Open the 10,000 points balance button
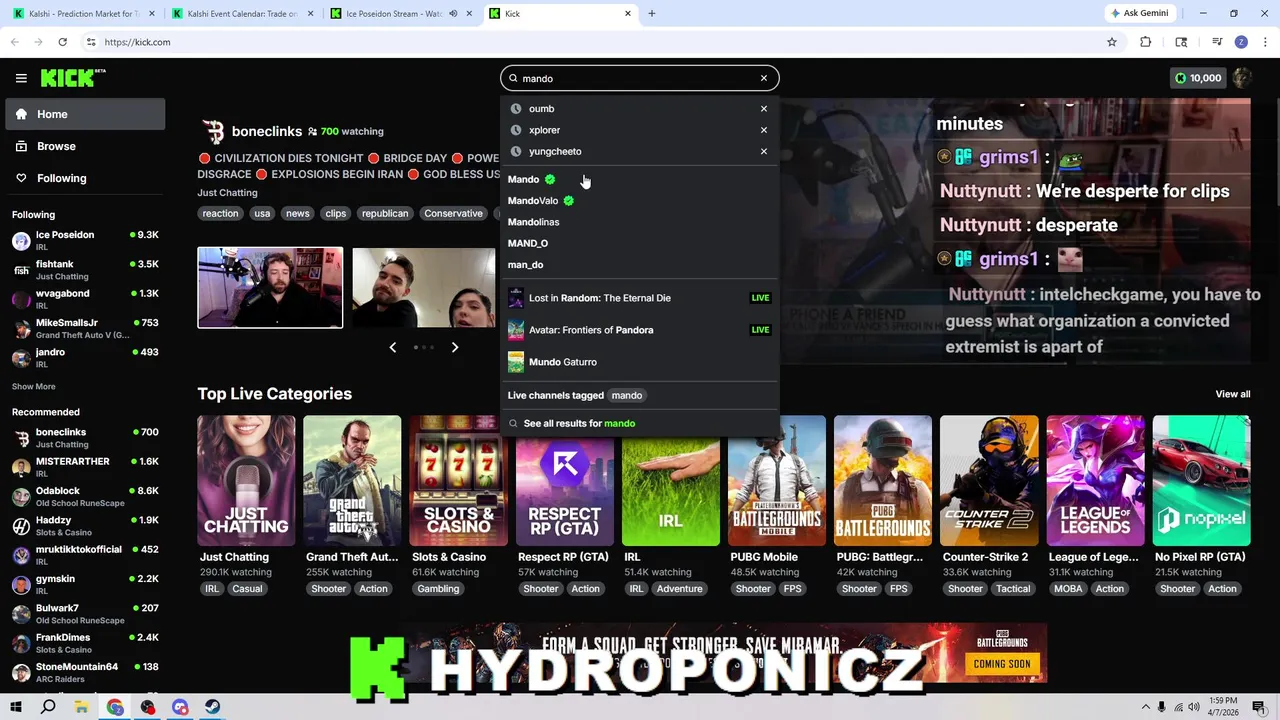 [x=1198, y=78]
